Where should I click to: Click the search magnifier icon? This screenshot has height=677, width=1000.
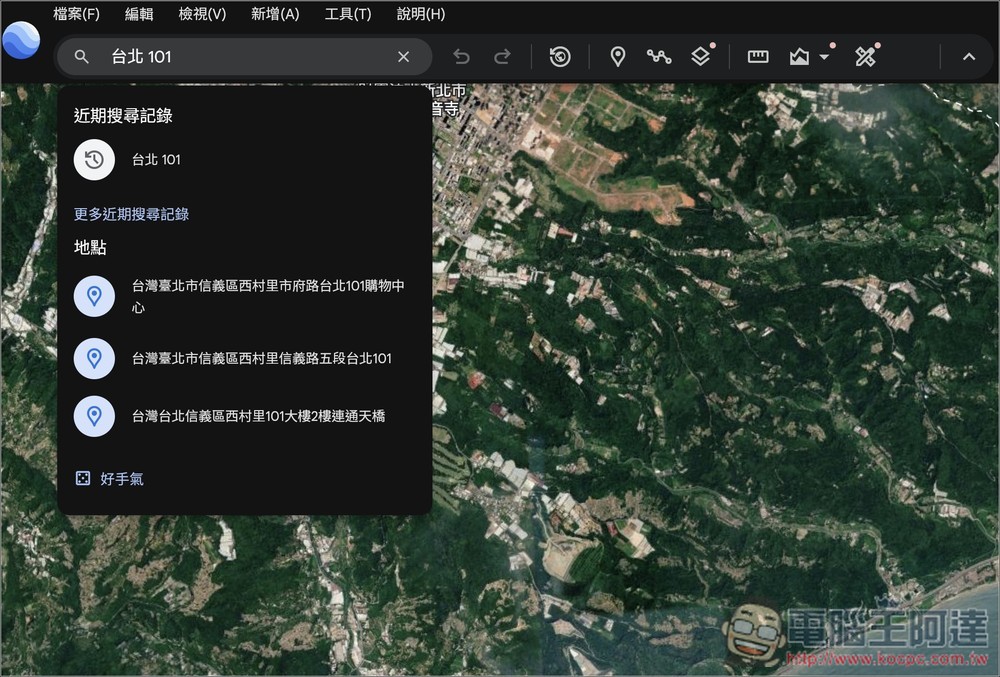coord(81,57)
